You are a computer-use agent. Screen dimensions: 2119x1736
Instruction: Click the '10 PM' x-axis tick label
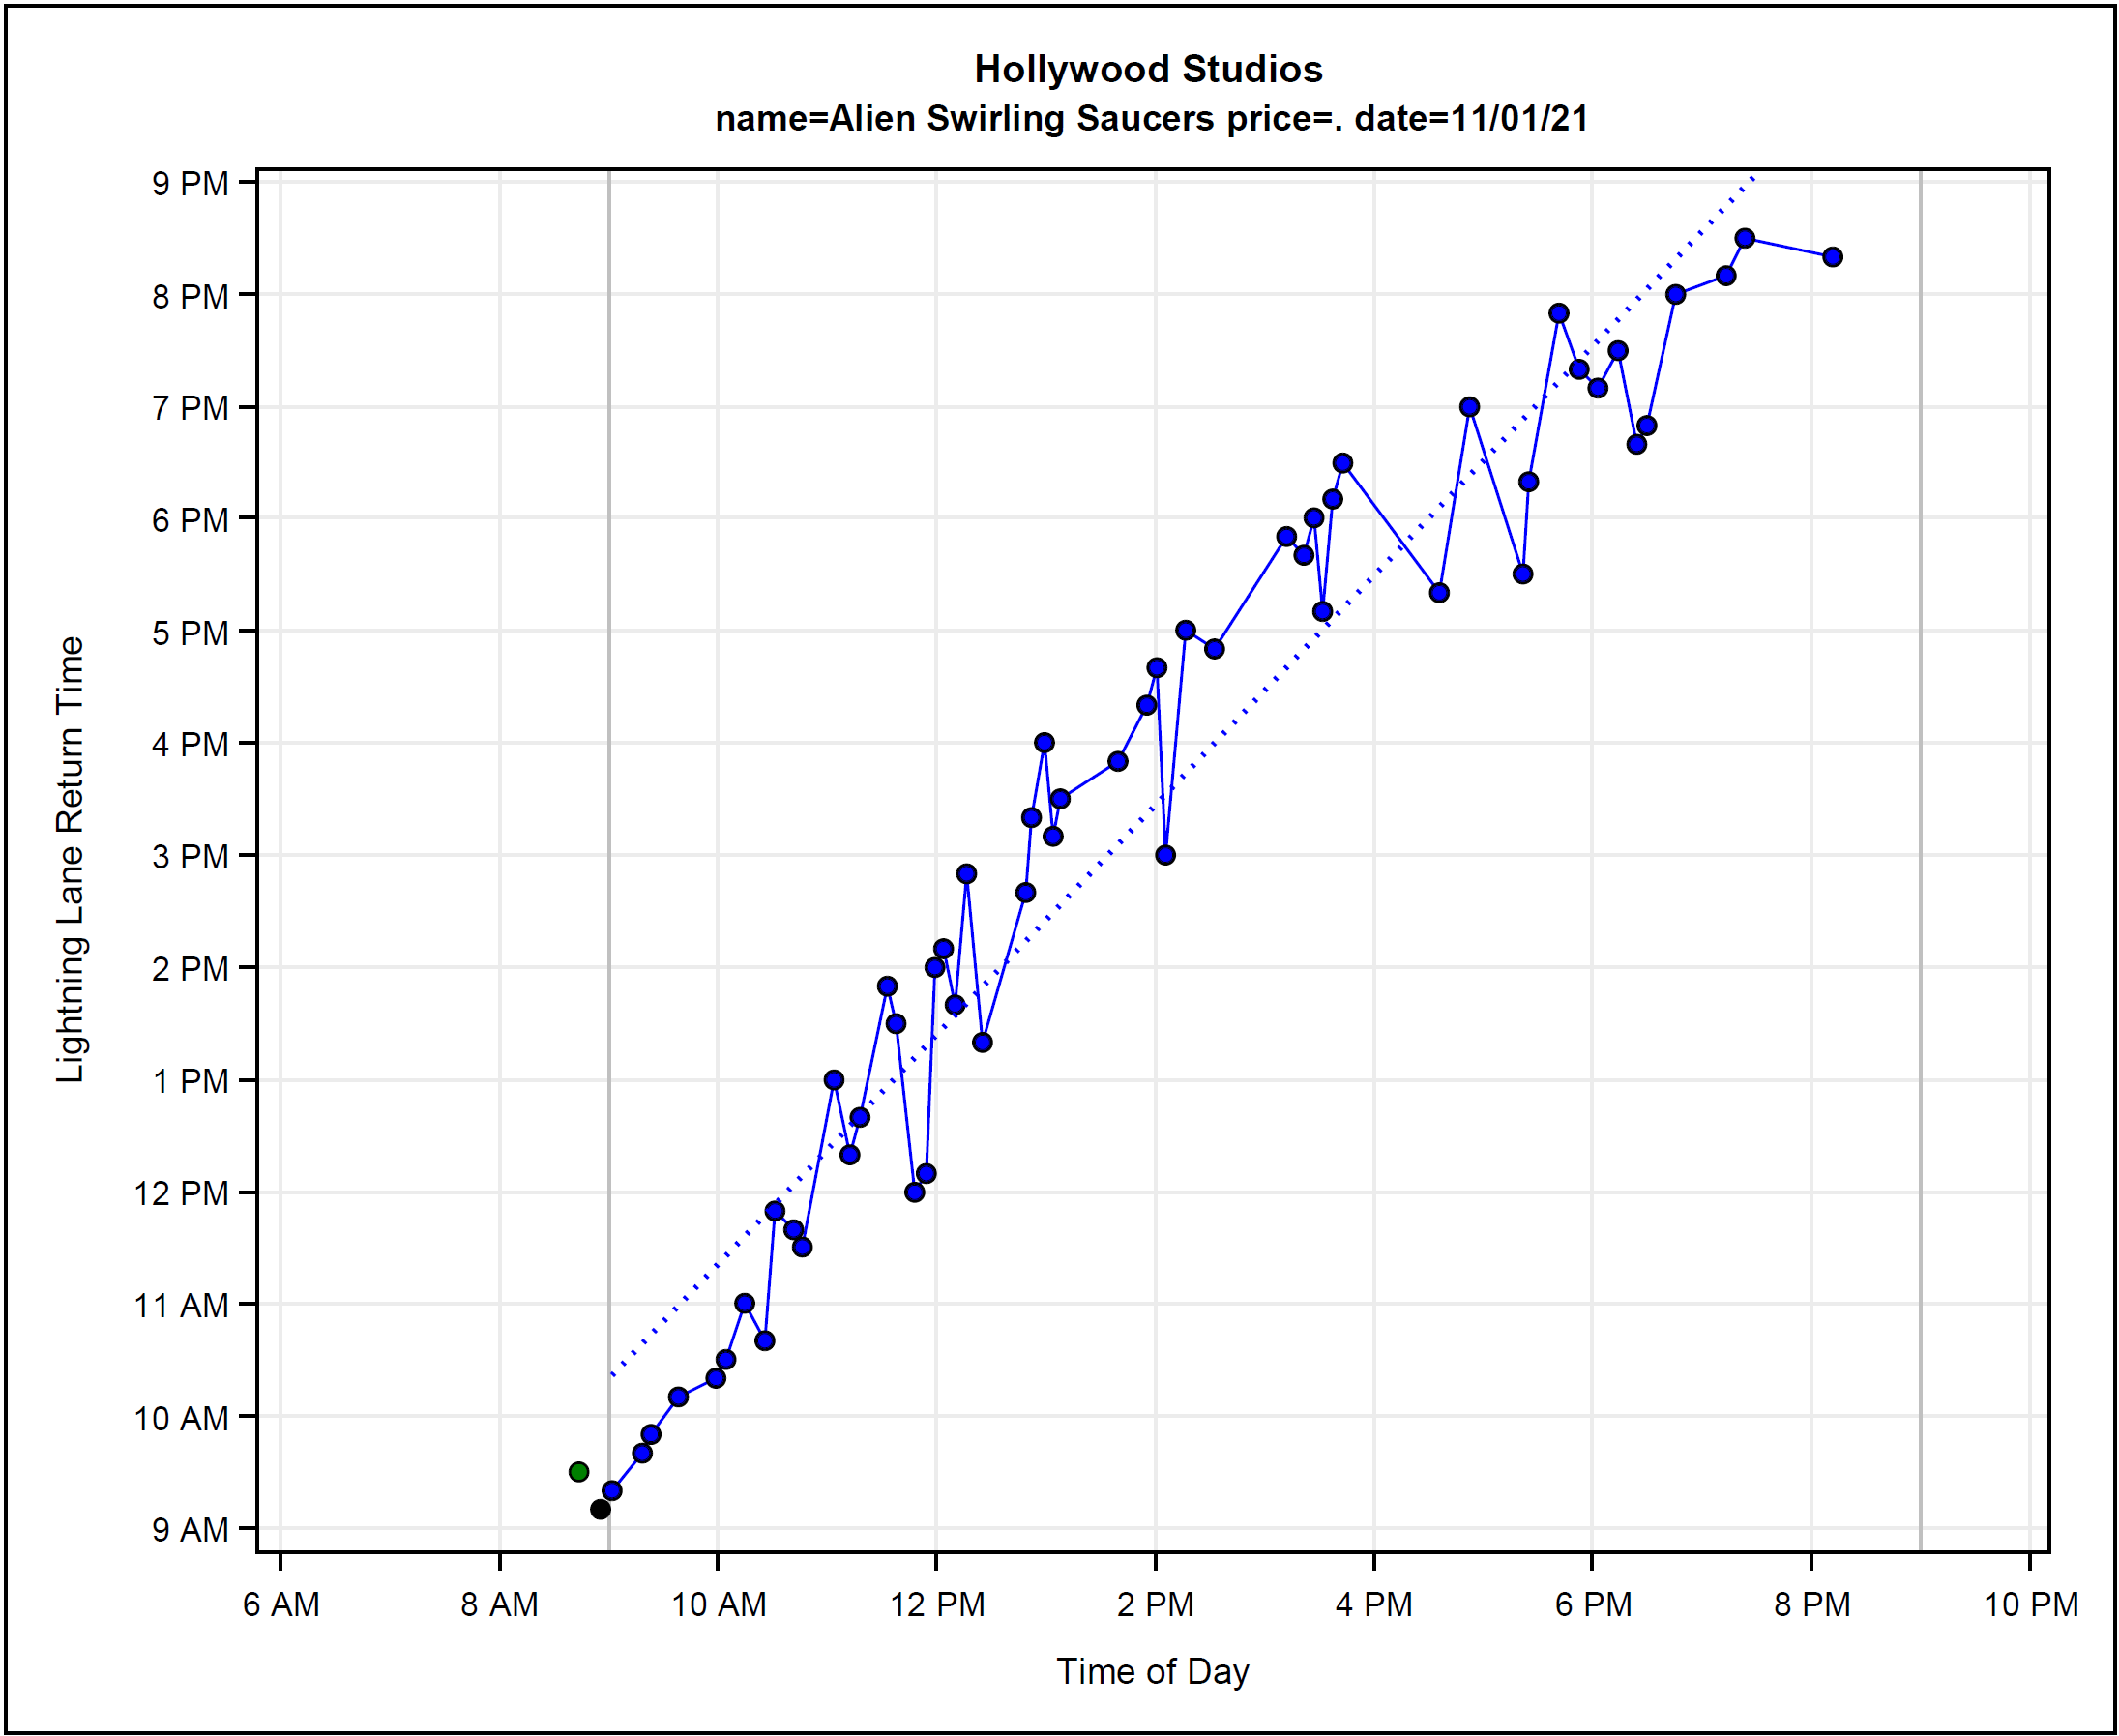[2031, 1604]
